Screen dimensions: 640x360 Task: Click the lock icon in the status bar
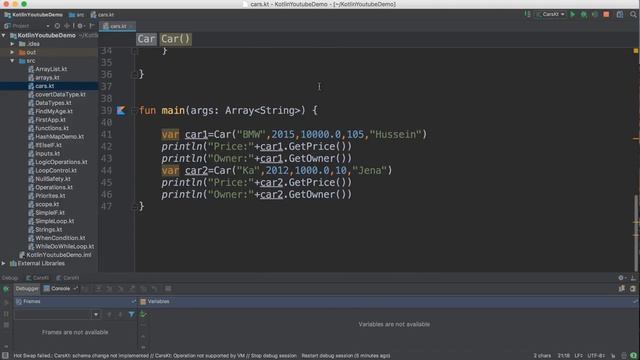coord(613,356)
